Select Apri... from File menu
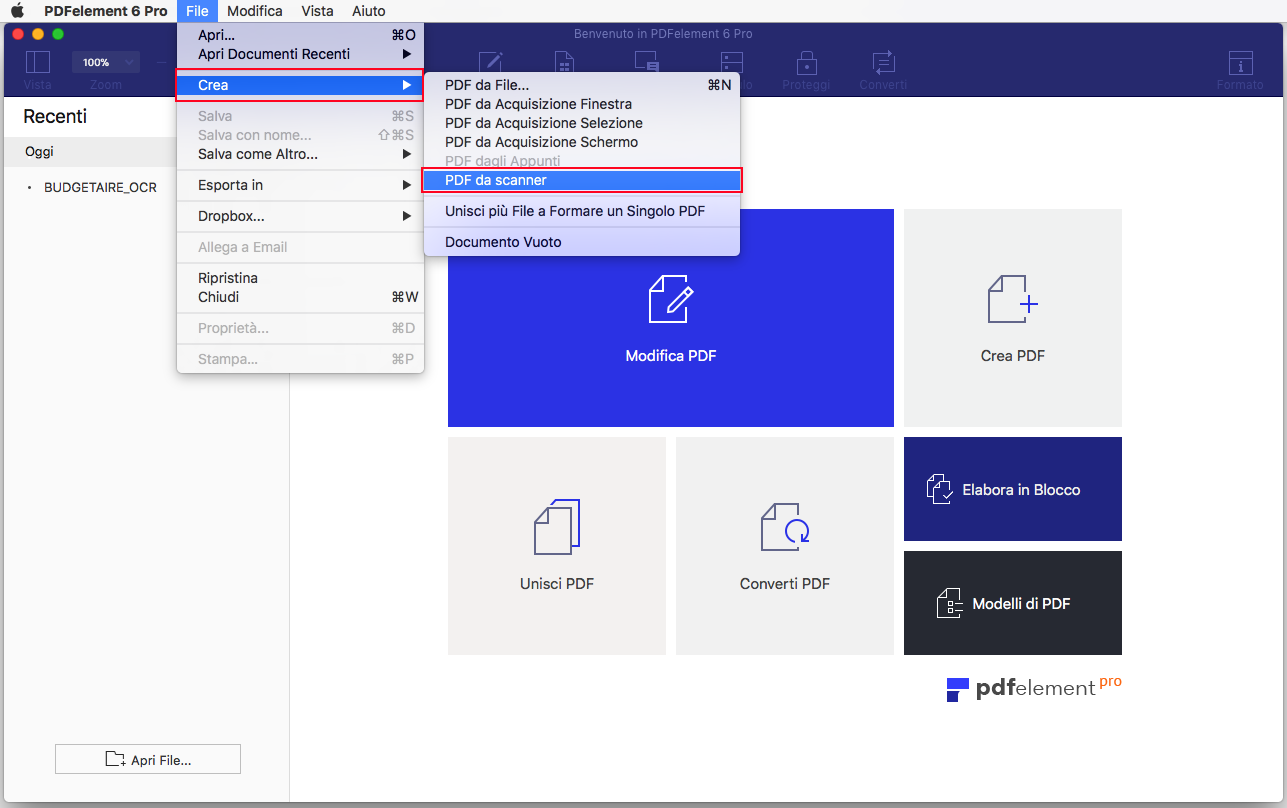The height and width of the screenshot is (808, 1287). point(301,35)
